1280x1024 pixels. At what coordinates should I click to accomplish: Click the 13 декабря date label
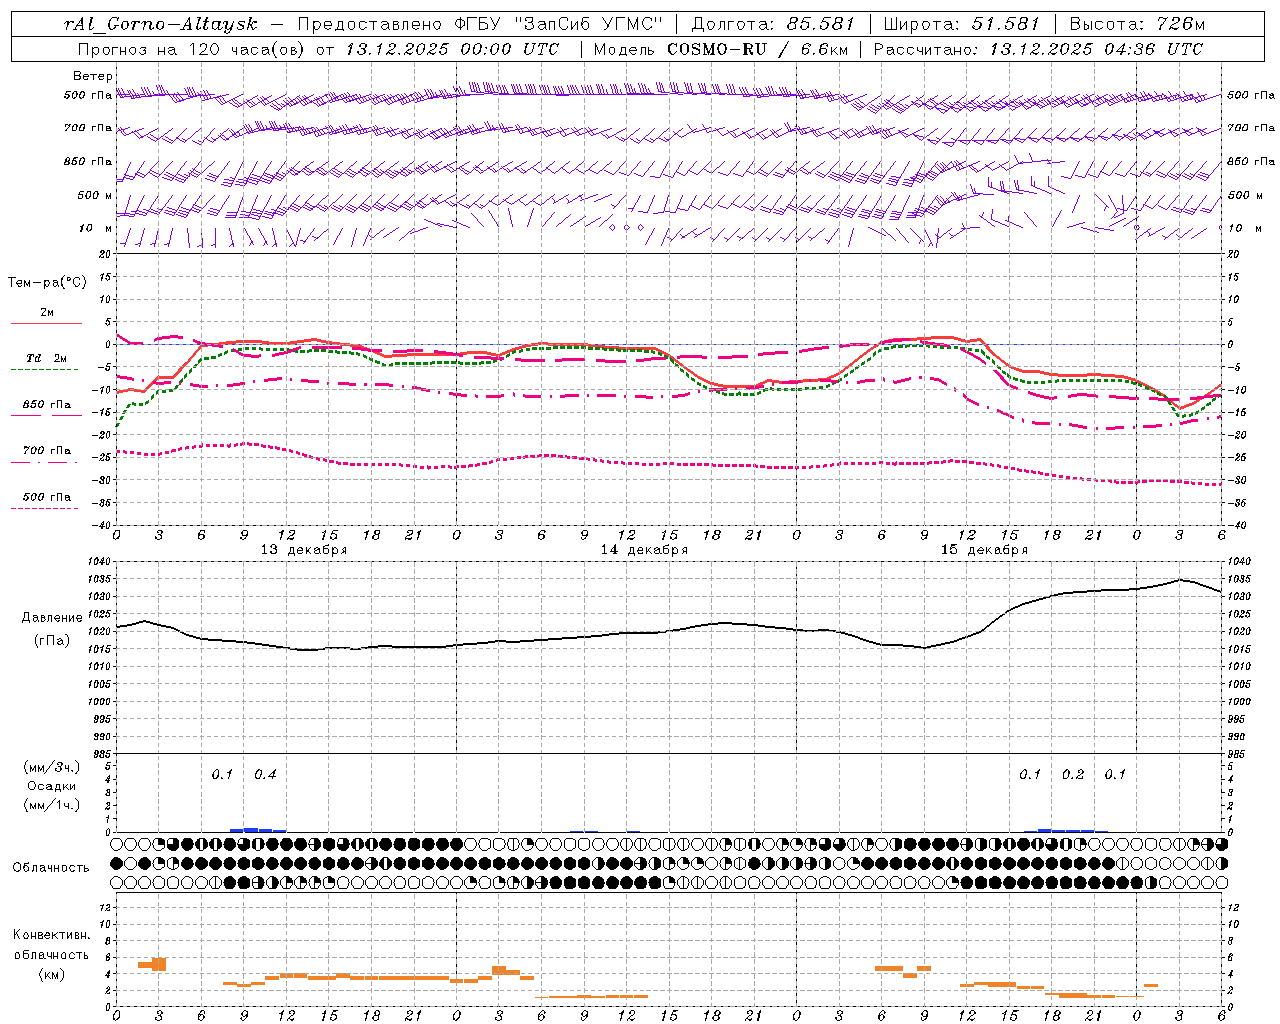[x=304, y=550]
